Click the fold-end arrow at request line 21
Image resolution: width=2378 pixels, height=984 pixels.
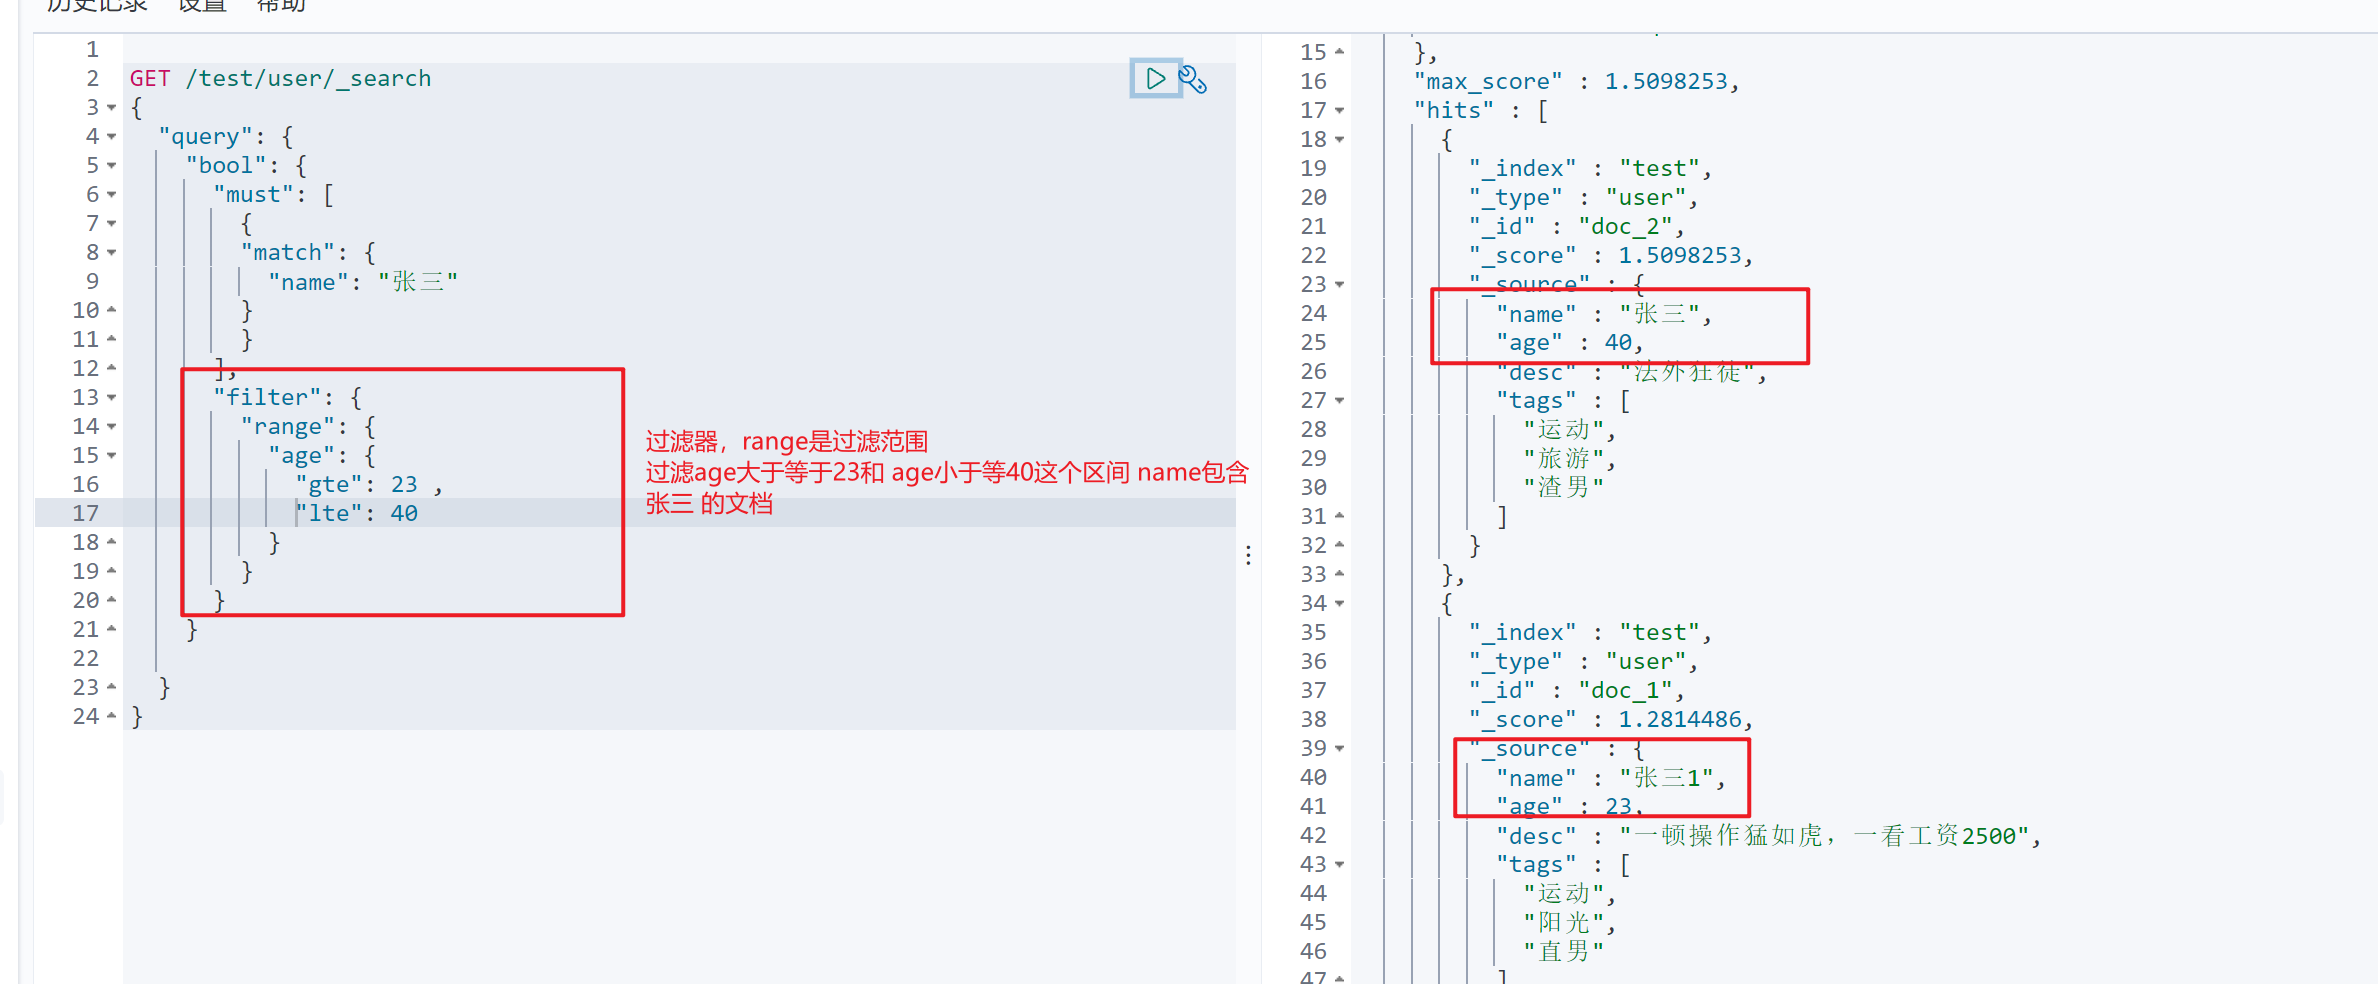pyautogui.click(x=112, y=629)
